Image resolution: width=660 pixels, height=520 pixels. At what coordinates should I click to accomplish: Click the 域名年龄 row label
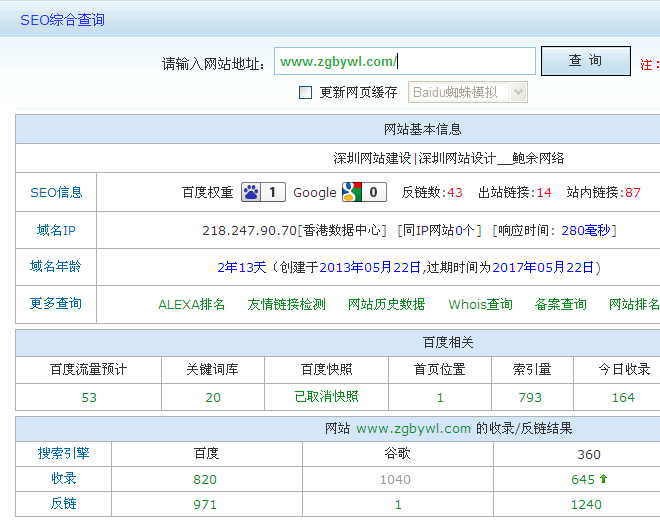[56, 267]
